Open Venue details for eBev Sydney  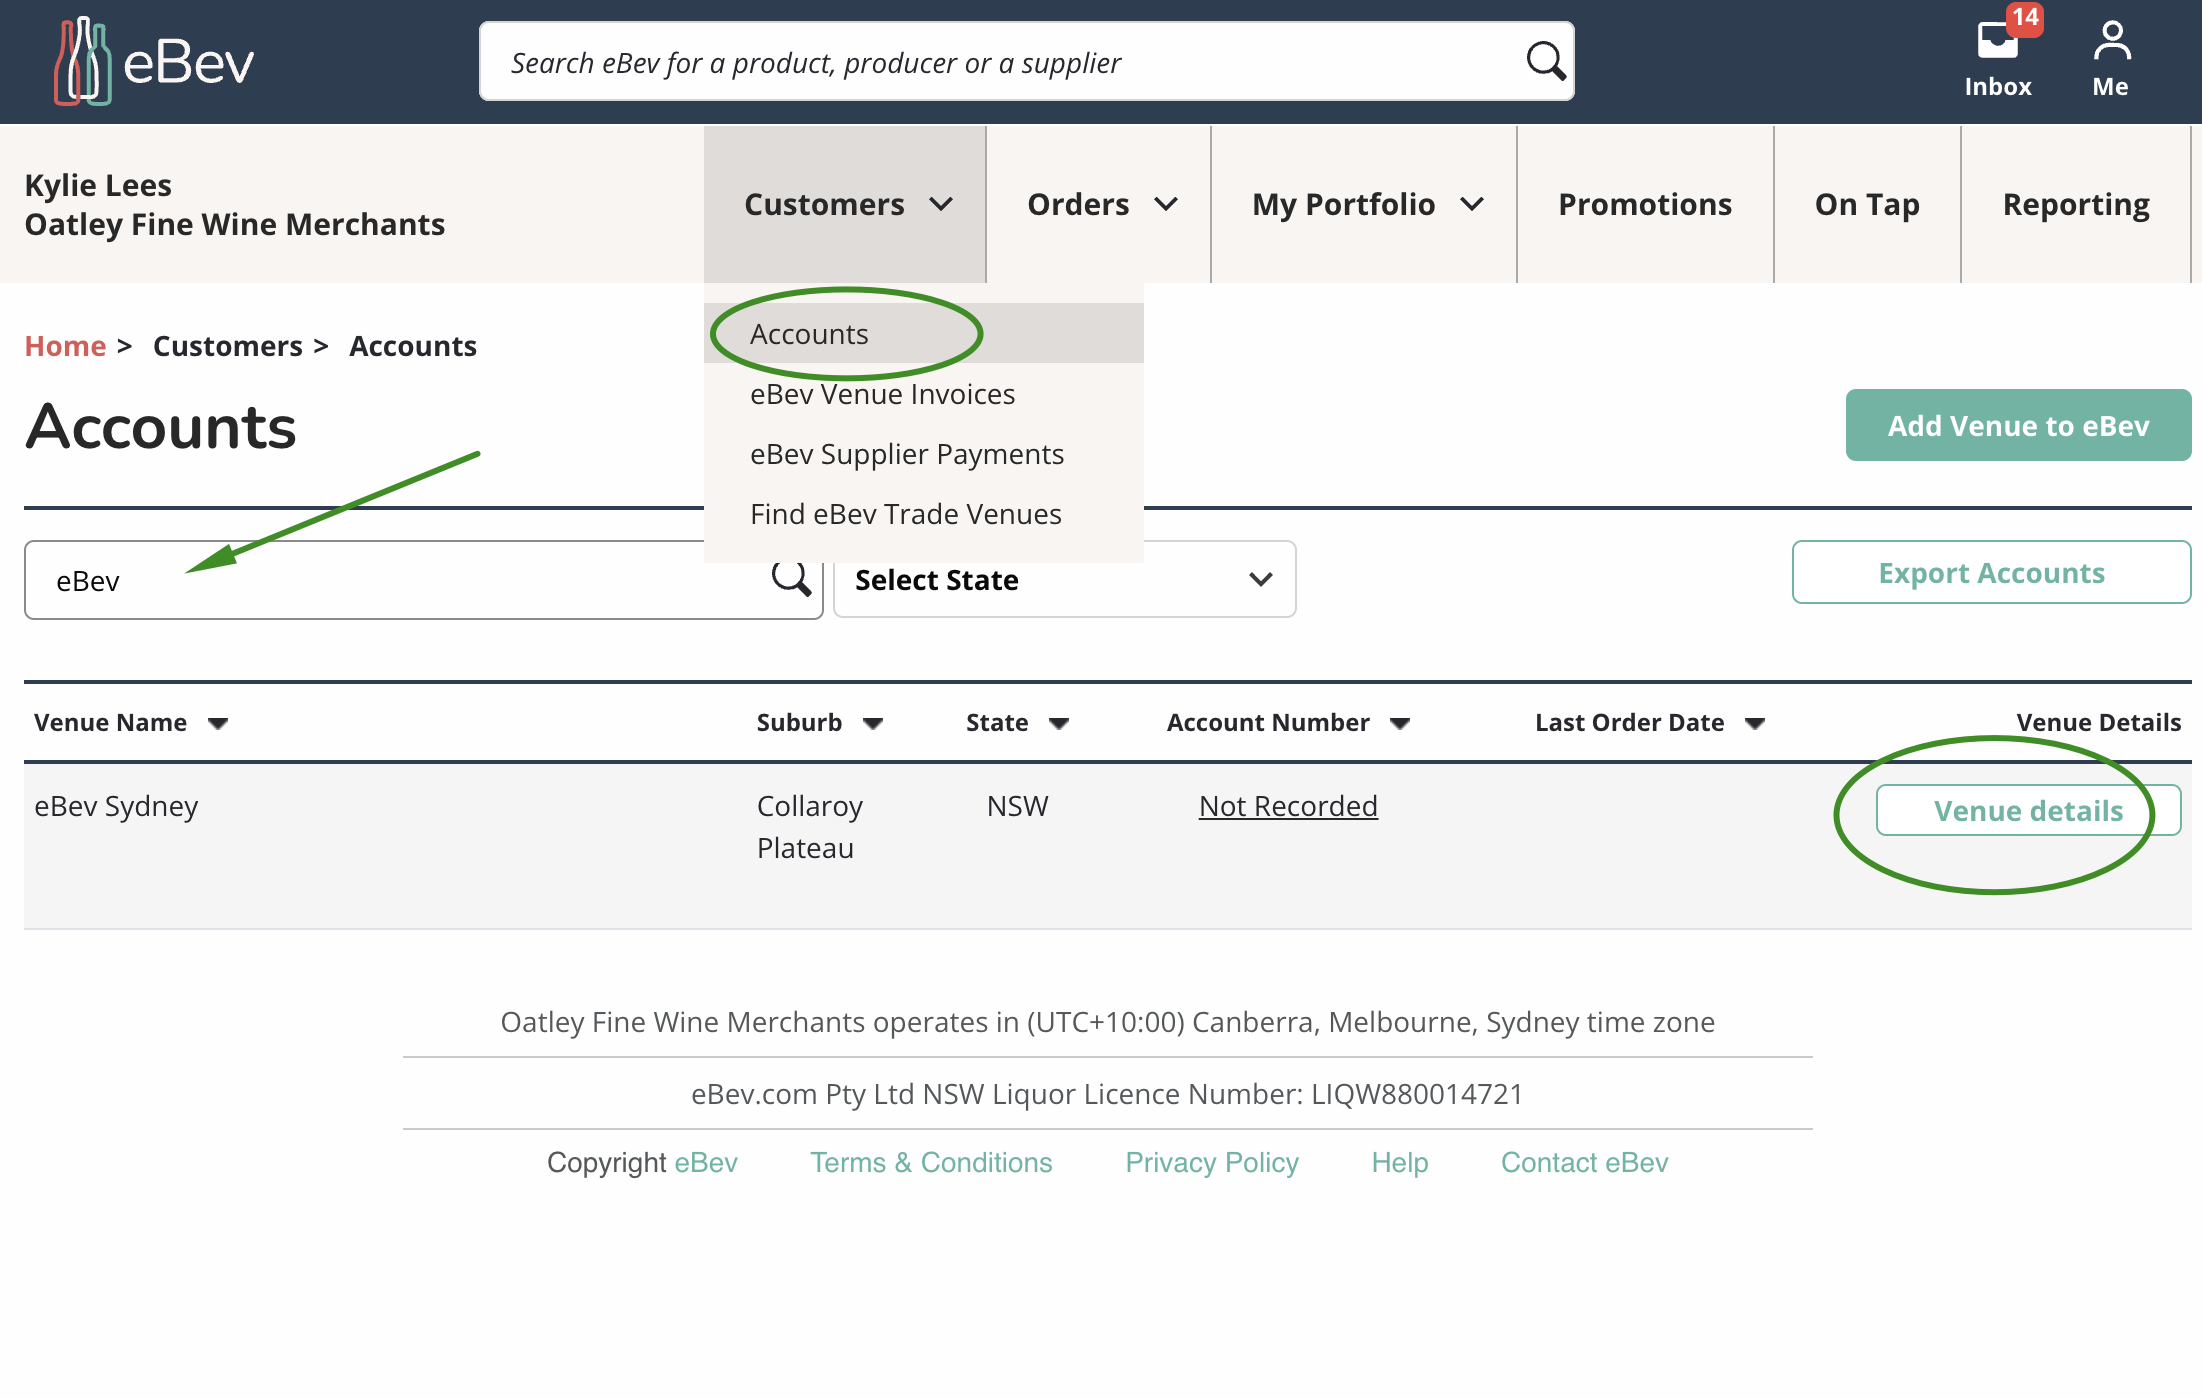(x=2027, y=810)
